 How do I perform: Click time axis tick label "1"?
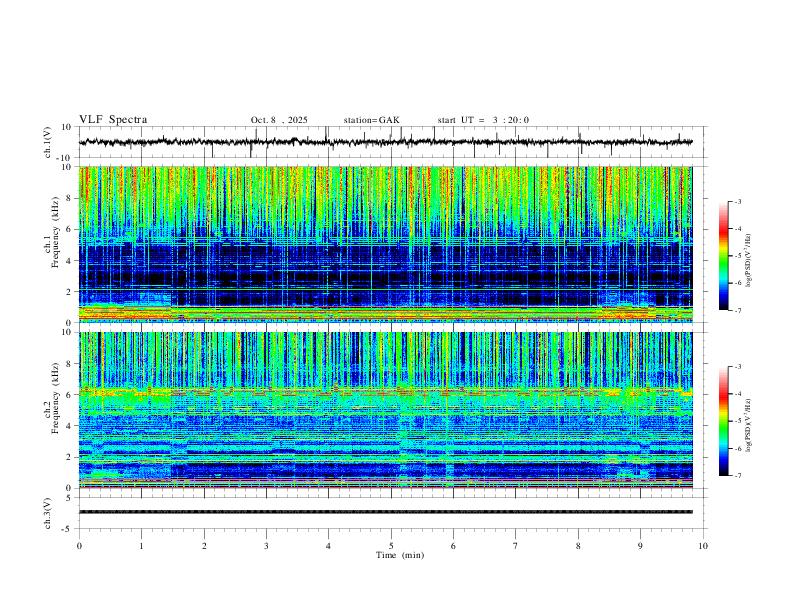(x=141, y=546)
